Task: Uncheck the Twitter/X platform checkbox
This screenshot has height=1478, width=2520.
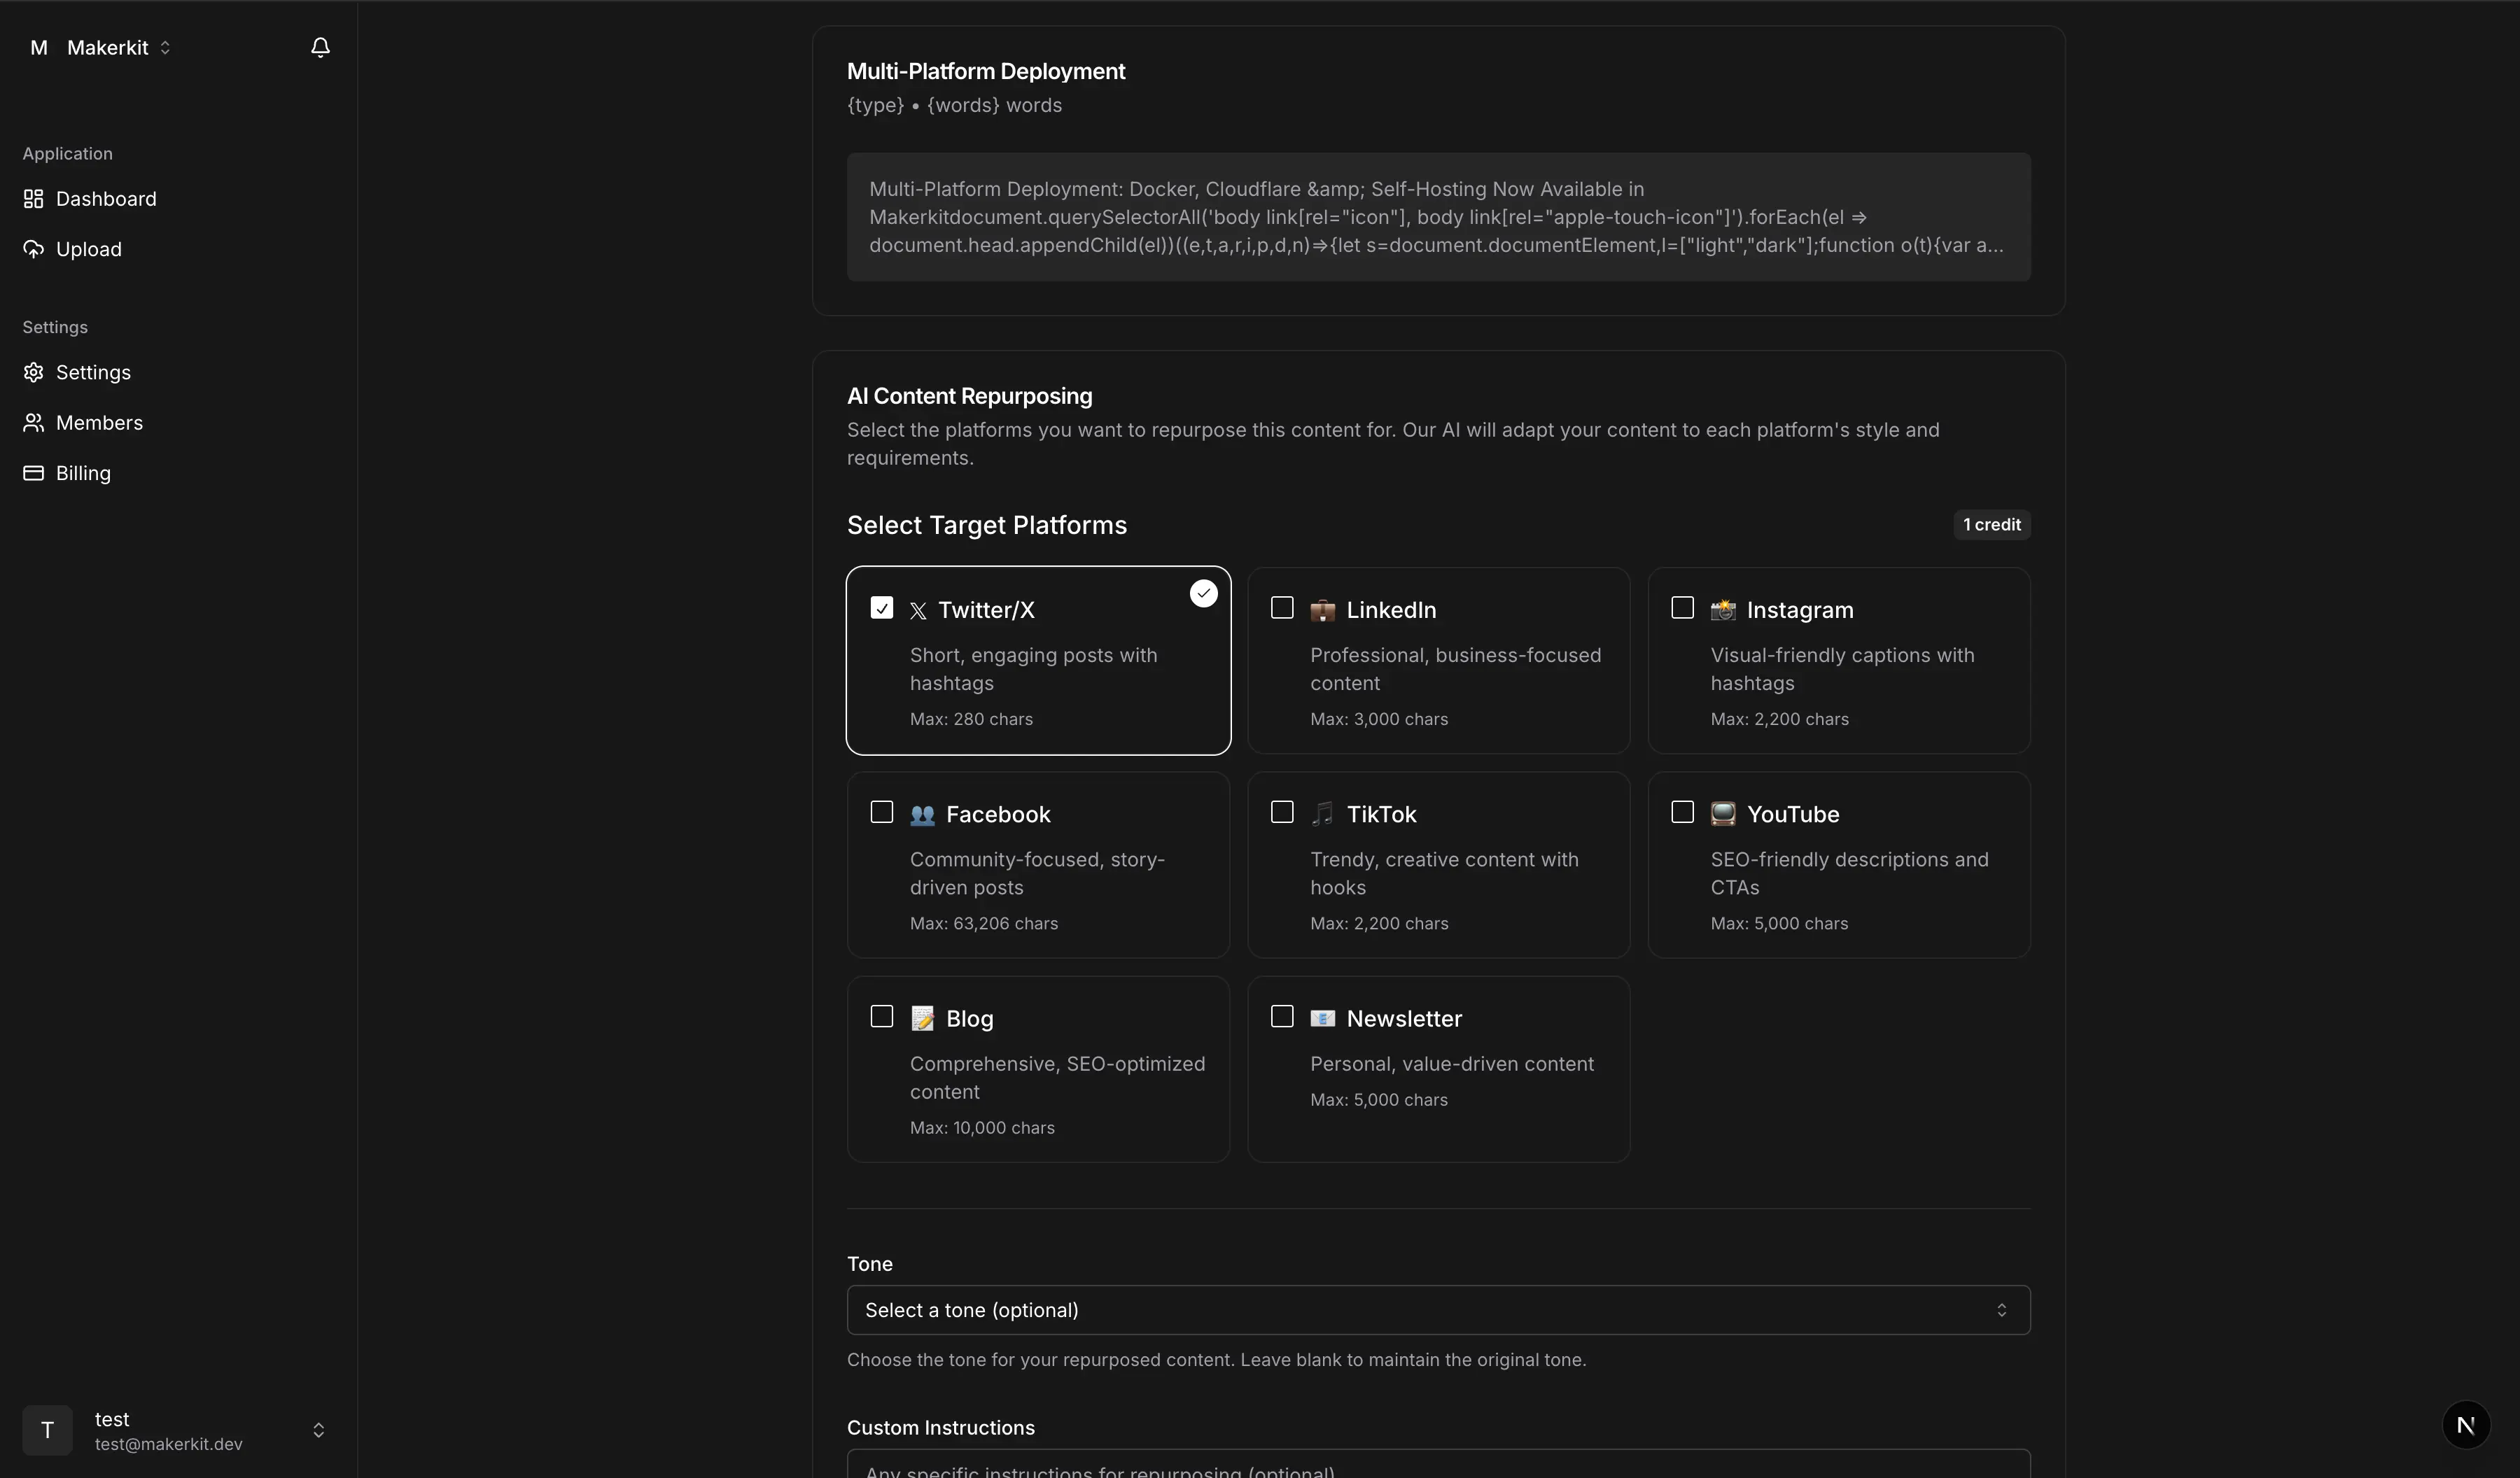Action: click(881, 608)
